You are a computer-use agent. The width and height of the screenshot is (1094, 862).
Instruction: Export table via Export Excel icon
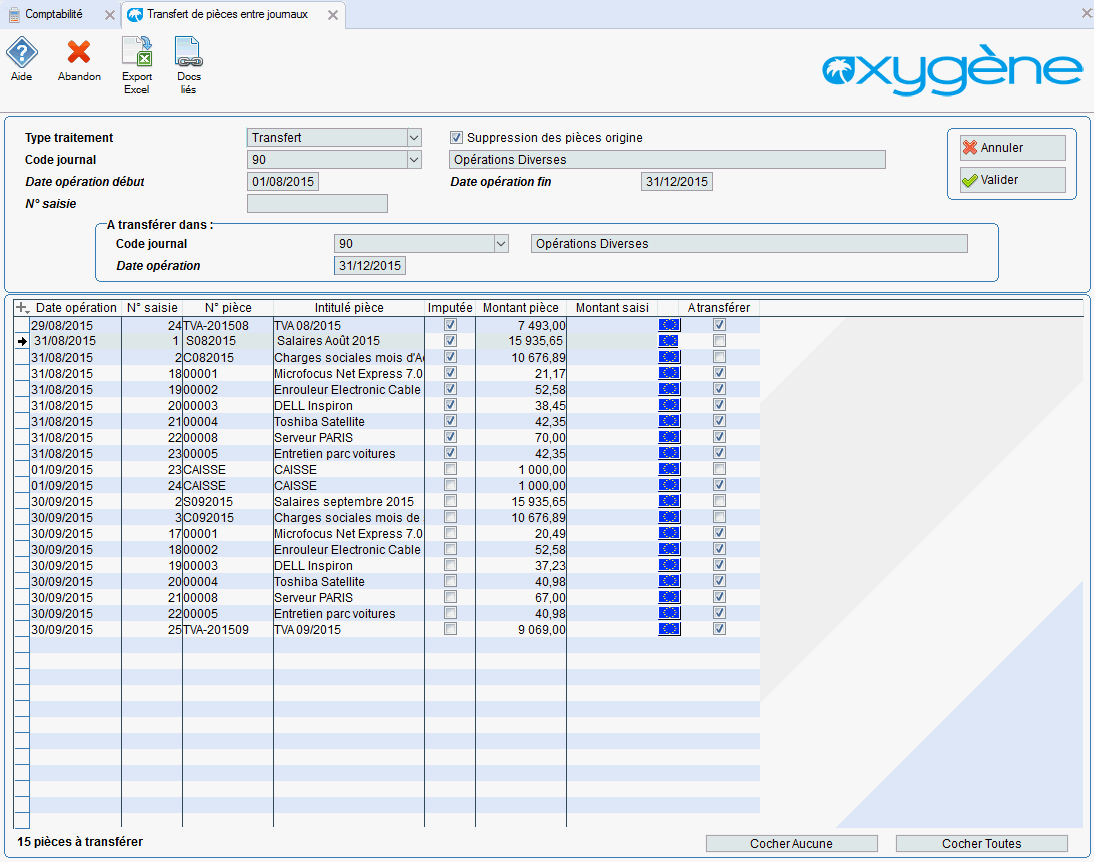pyautogui.click(x=137, y=52)
